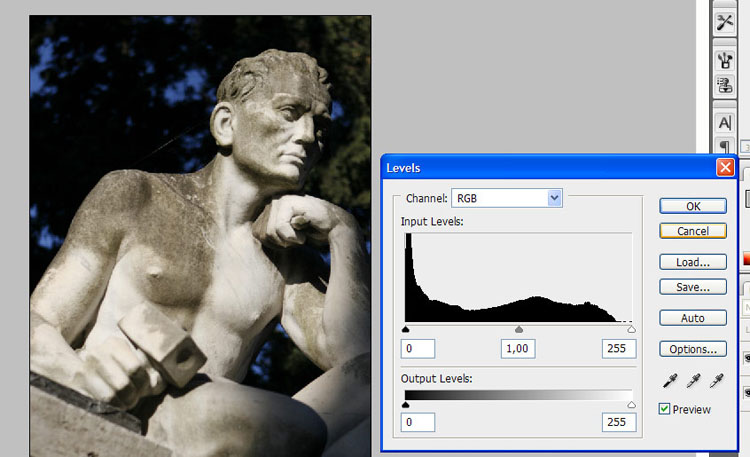750x457 pixels.
Task: Select the white point eyedropper
Action: point(716,380)
